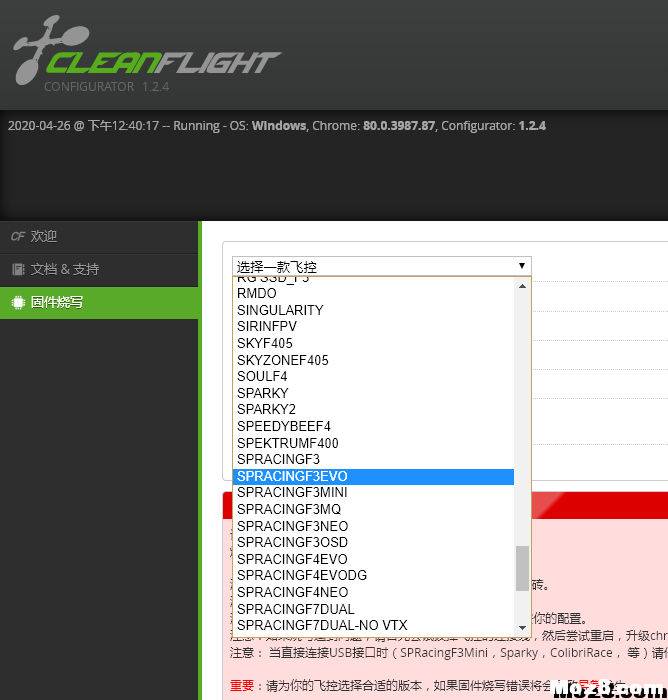This screenshot has width=668, height=700.
Task: Pick SOULF4 from the list
Action: (373, 377)
